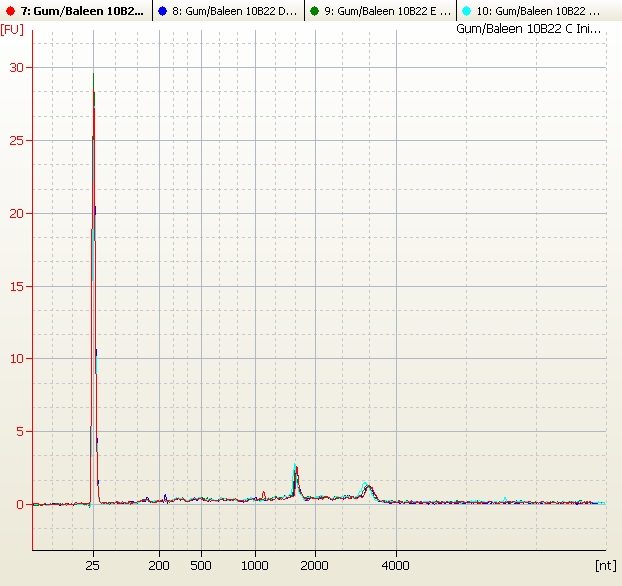Click the [FU] y-axis unit label

[12, 30]
